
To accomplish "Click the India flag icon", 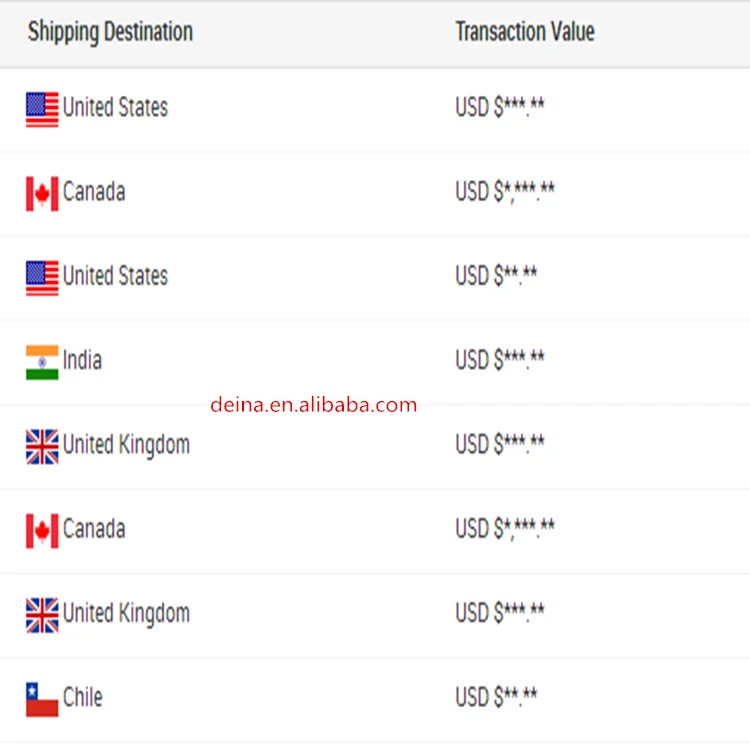I will pyautogui.click(x=42, y=363).
